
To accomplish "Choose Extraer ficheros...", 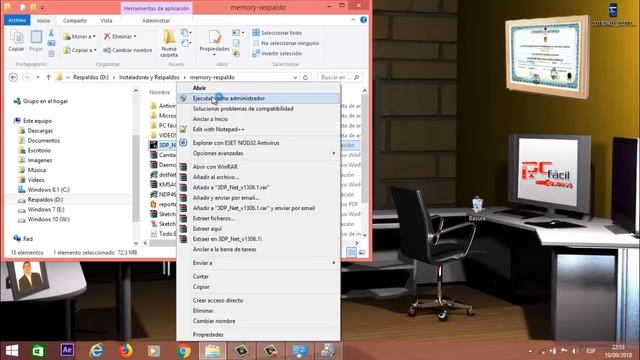I will tap(258, 218).
